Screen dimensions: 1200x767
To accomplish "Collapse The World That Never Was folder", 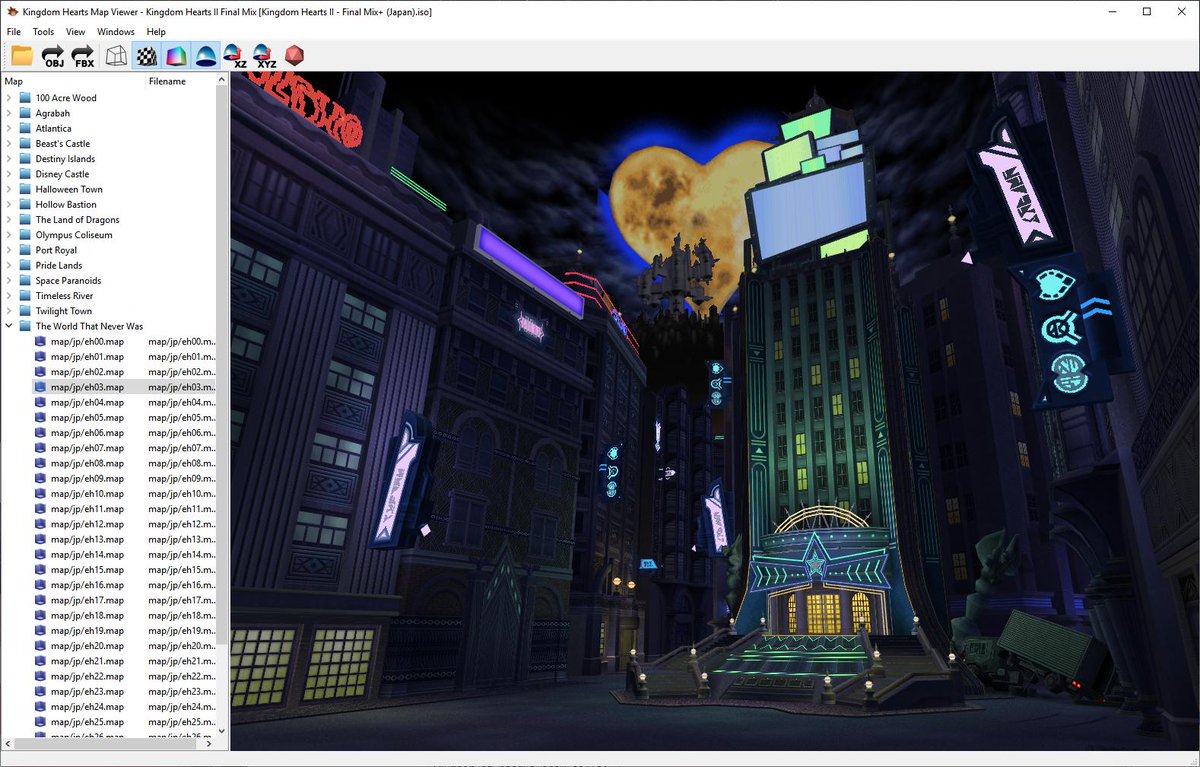I will 9,326.
